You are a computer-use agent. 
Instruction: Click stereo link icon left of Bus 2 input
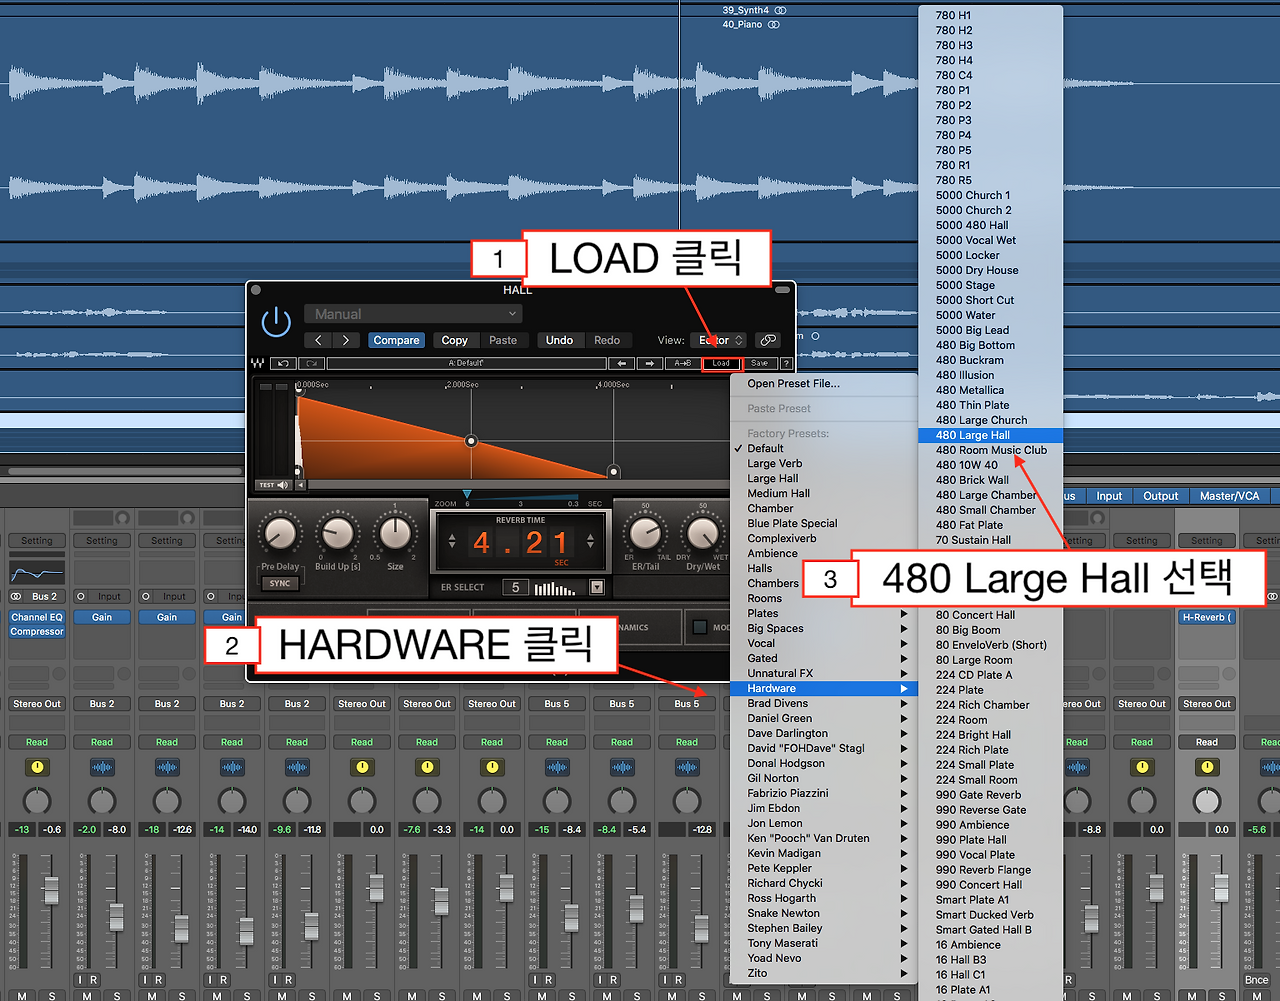click(16, 596)
